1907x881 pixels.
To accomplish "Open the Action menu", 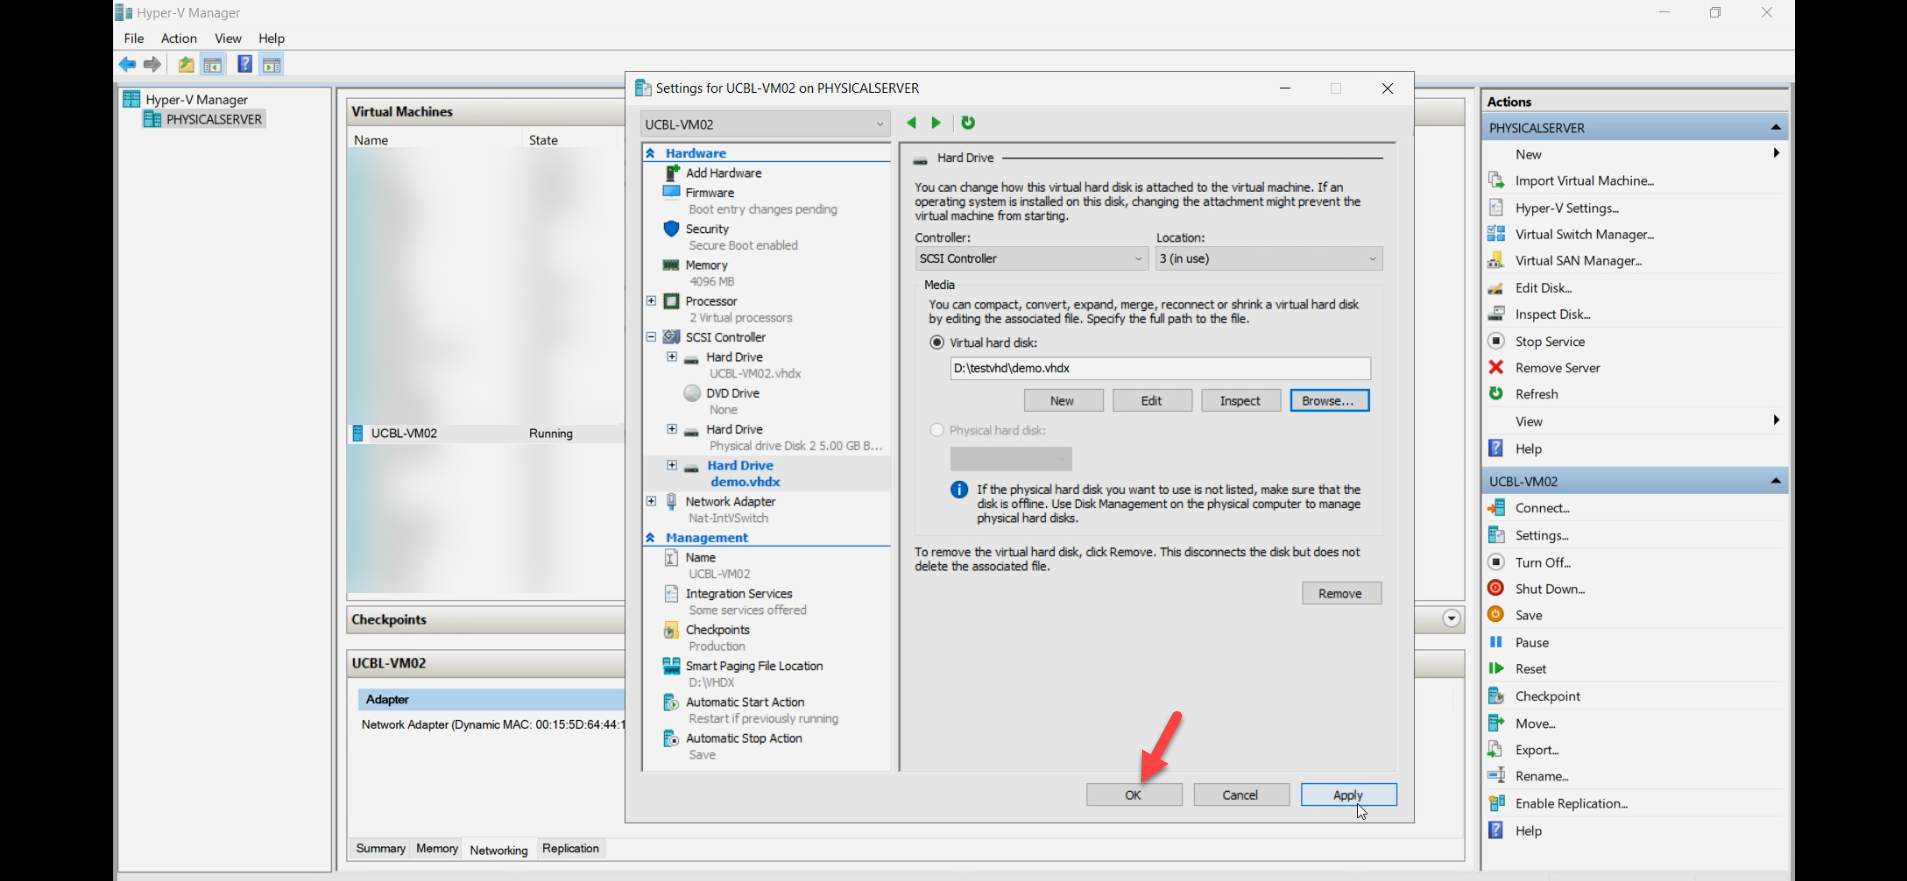I will tap(179, 38).
